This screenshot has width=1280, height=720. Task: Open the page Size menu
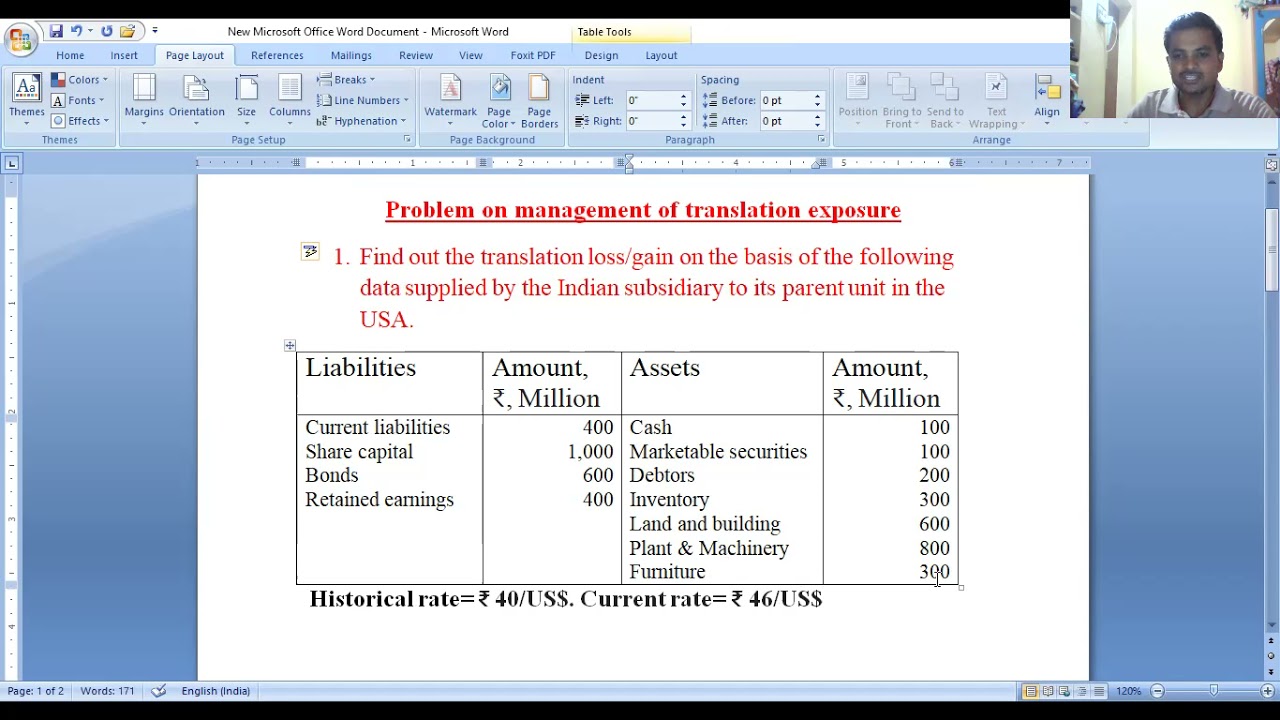(x=246, y=100)
